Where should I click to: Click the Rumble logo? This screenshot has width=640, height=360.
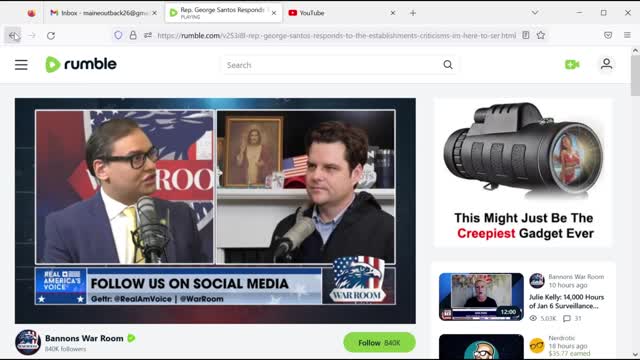pos(81,64)
